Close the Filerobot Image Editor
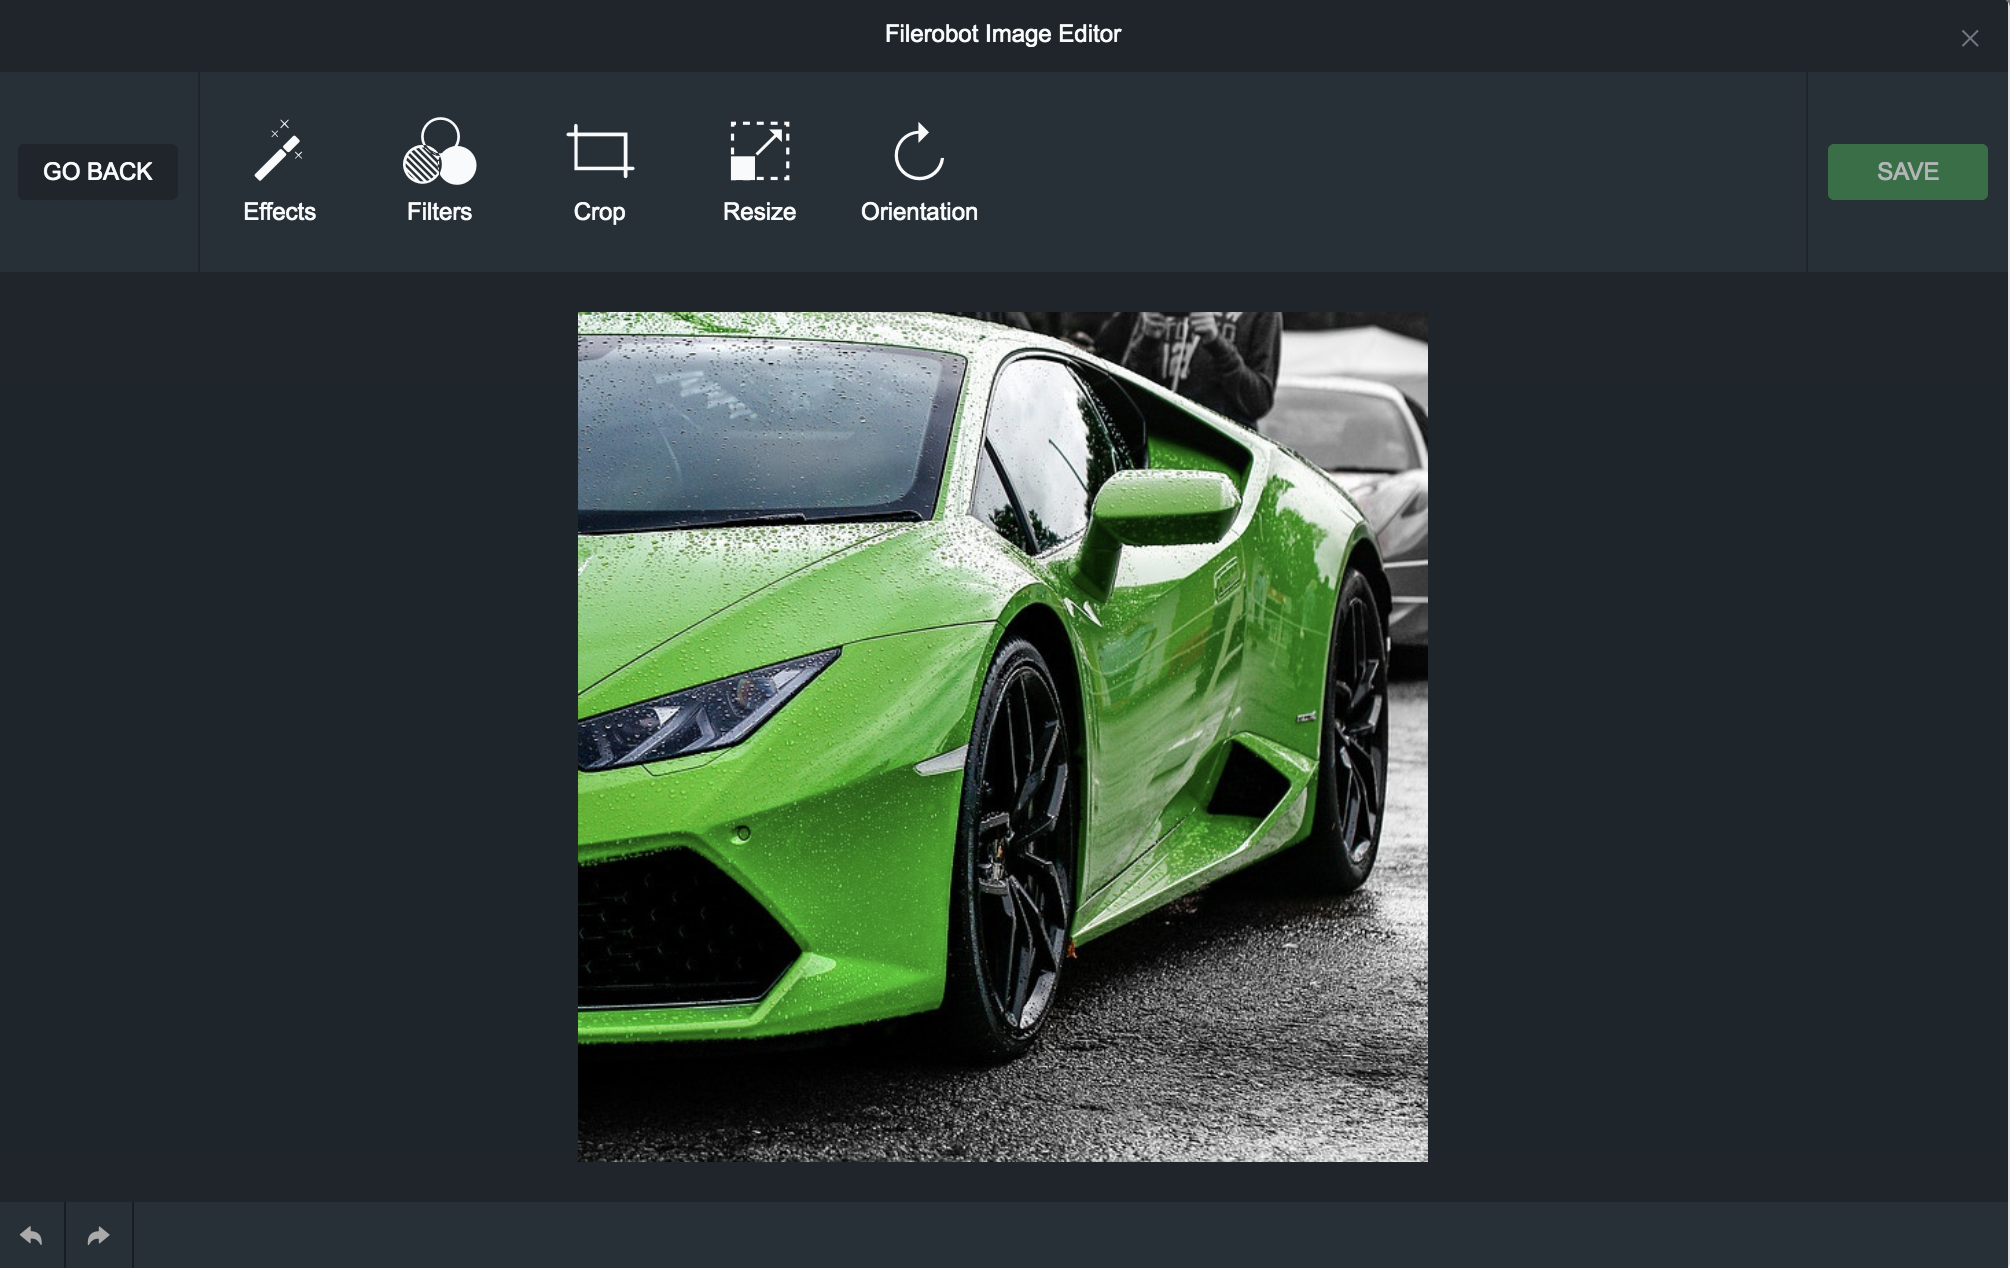 [1969, 38]
